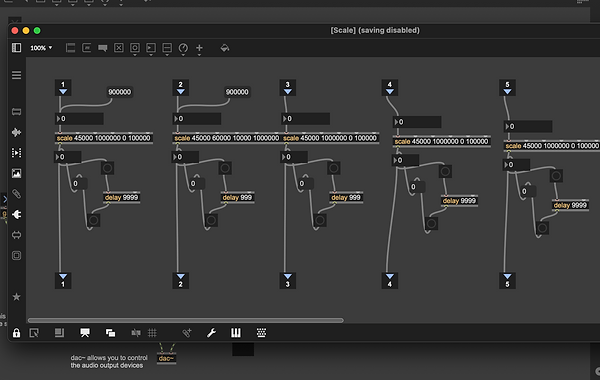600x380 pixels.
Task: Click the 900000 message box near inlet 2
Action: click(237, 92)
